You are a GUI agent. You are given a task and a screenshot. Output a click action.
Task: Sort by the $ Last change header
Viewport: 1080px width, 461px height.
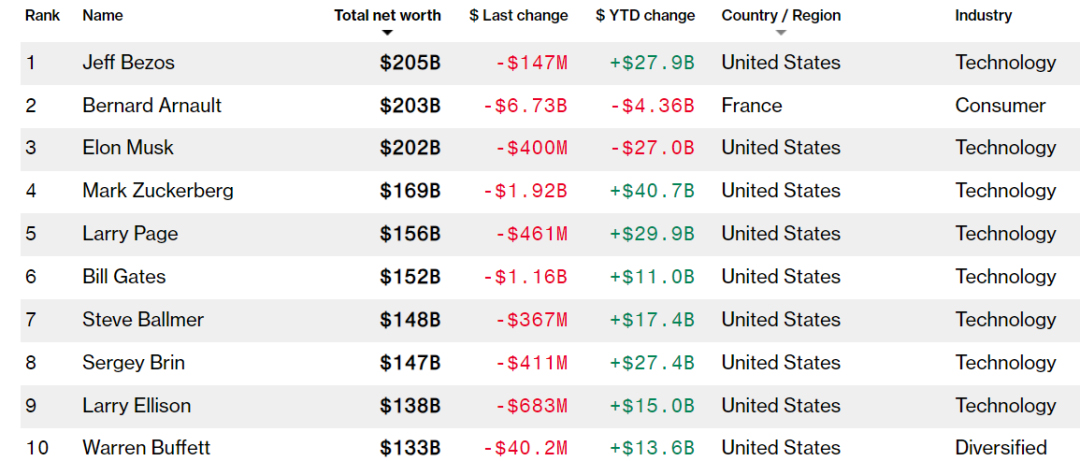(518, 16)
